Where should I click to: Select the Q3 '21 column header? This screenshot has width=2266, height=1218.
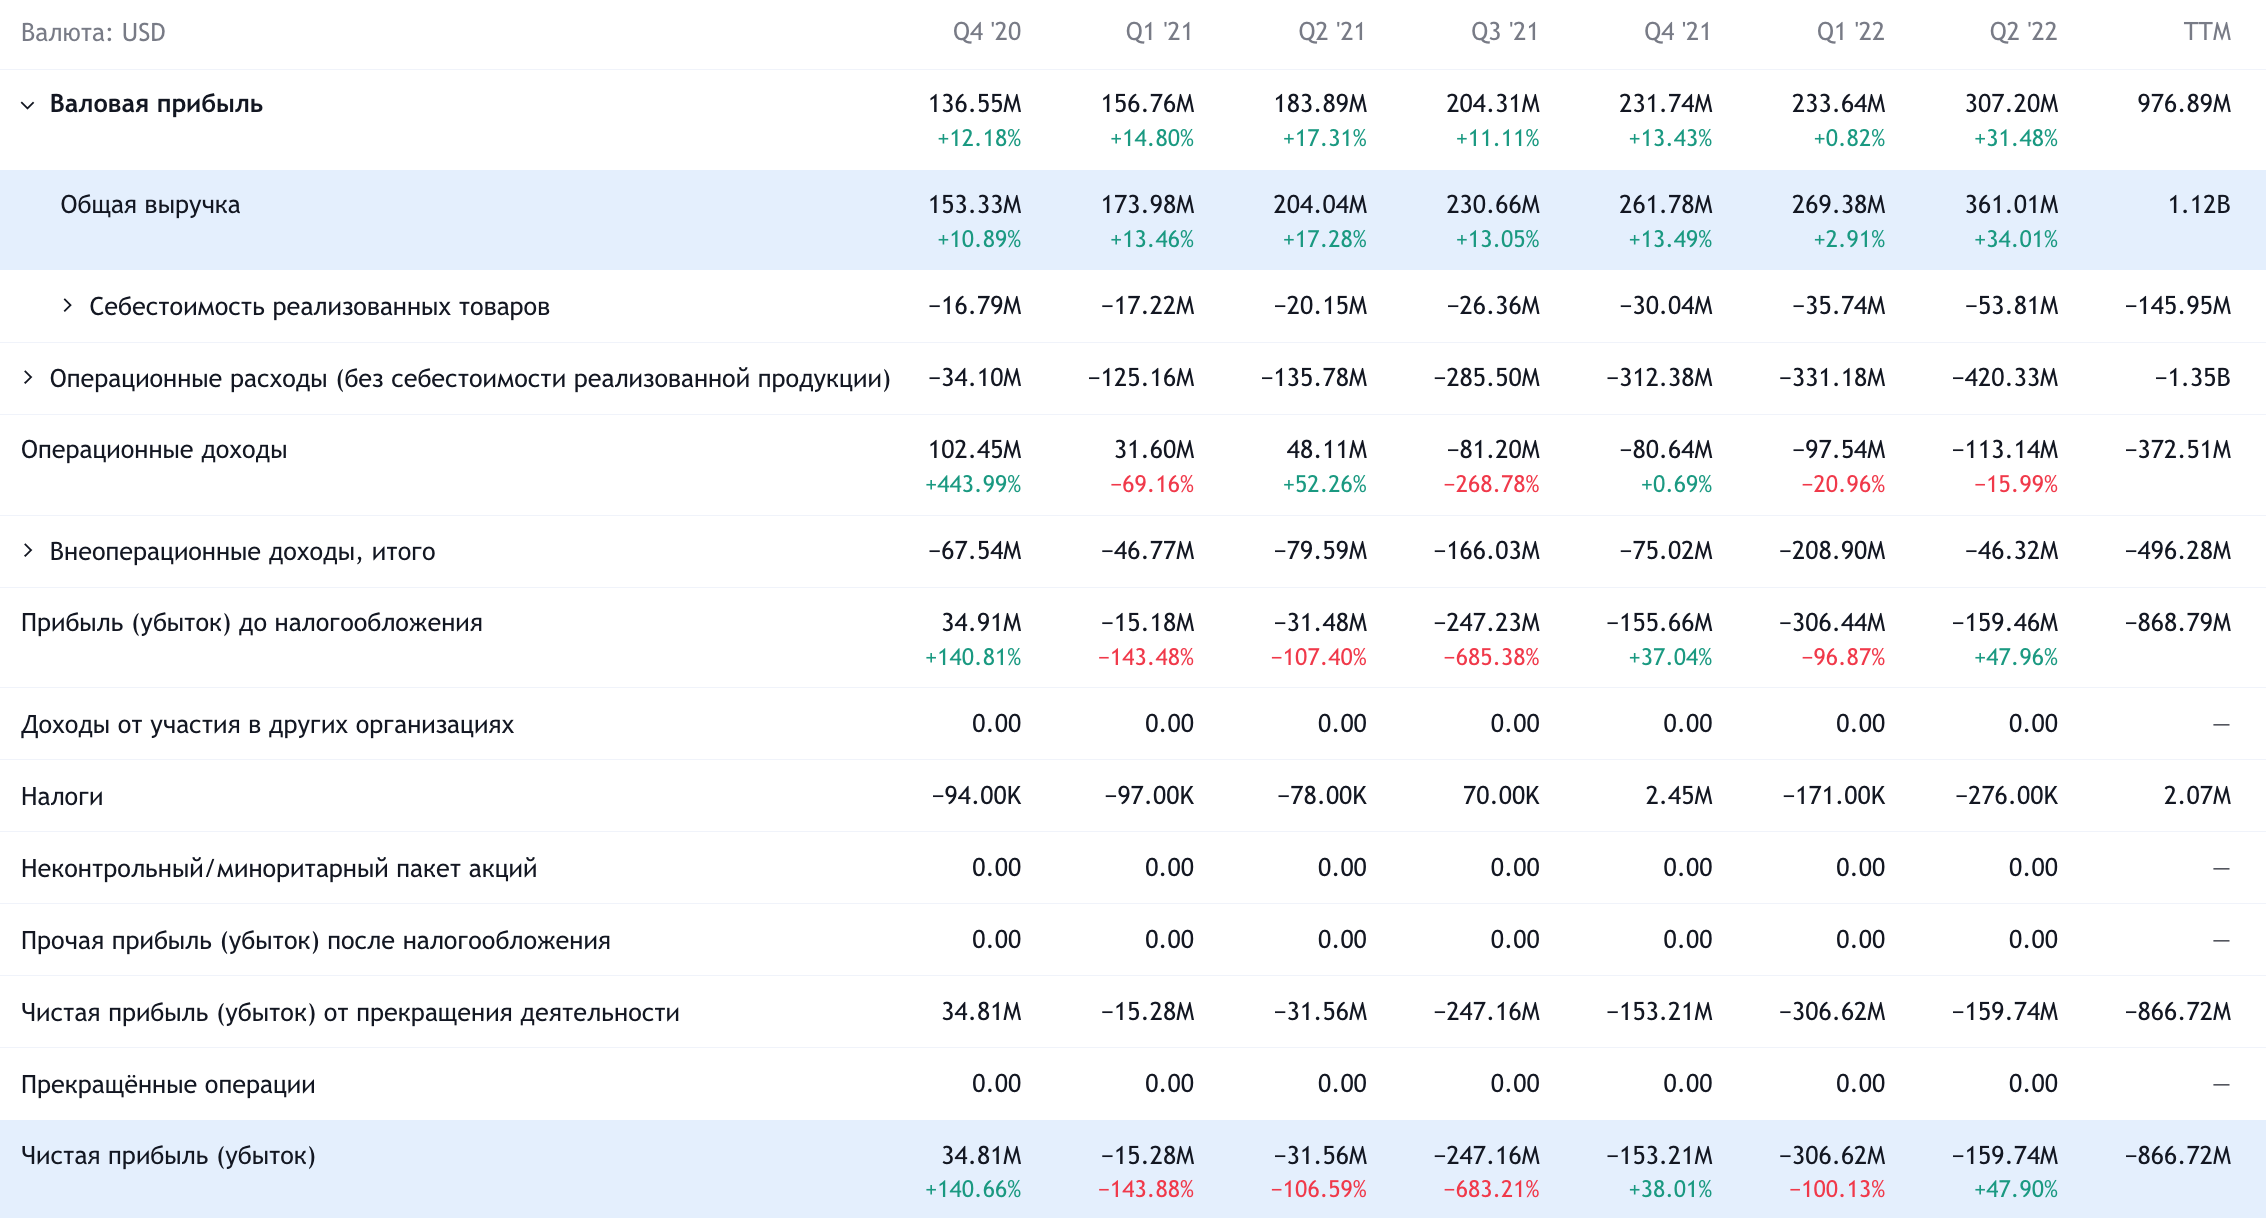(x=1504, y=32)
